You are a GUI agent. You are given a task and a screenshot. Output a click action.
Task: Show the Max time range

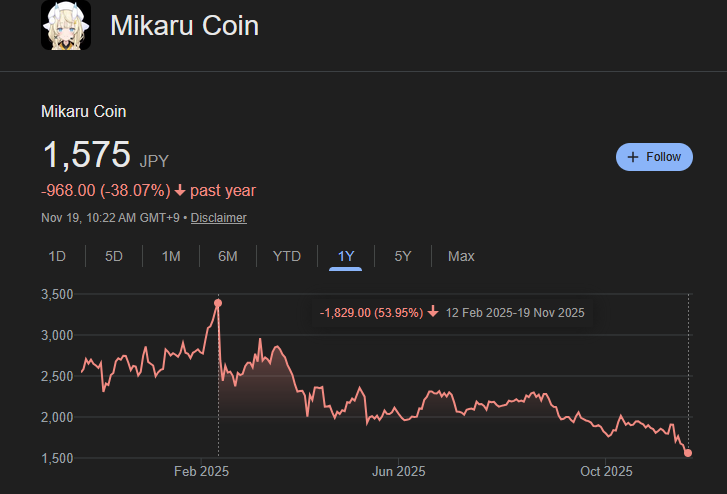[x=461, y=256]
